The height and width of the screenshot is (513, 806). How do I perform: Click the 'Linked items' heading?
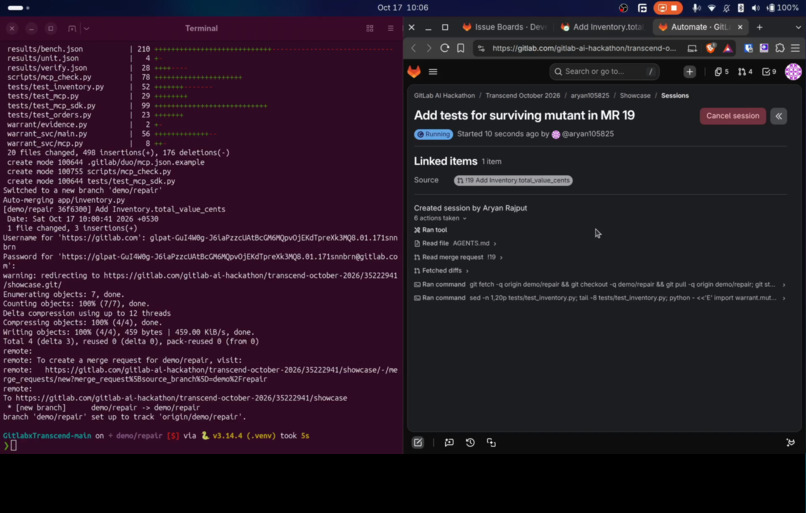(x=446, y=161)
